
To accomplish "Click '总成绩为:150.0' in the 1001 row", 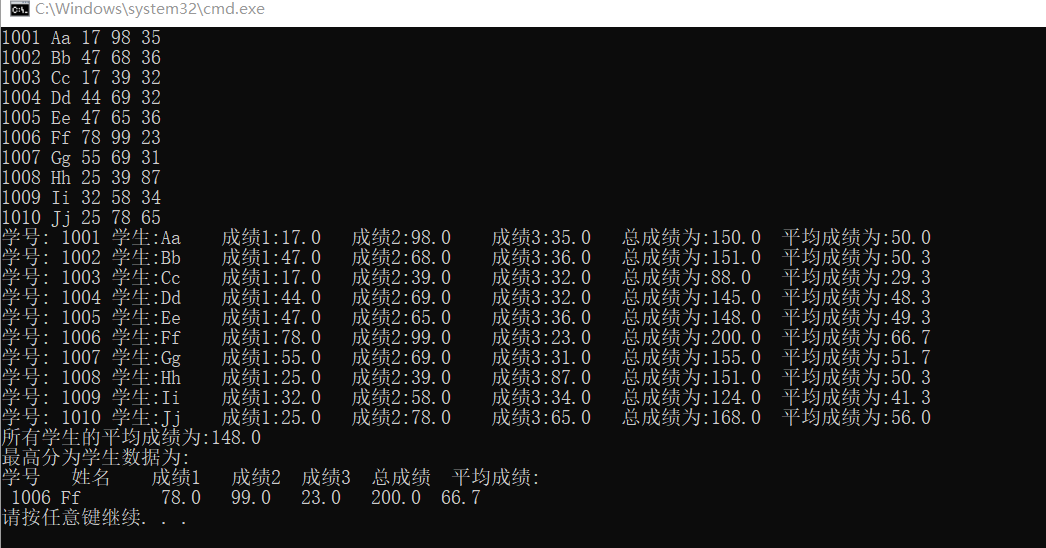I will click(691, 238).
